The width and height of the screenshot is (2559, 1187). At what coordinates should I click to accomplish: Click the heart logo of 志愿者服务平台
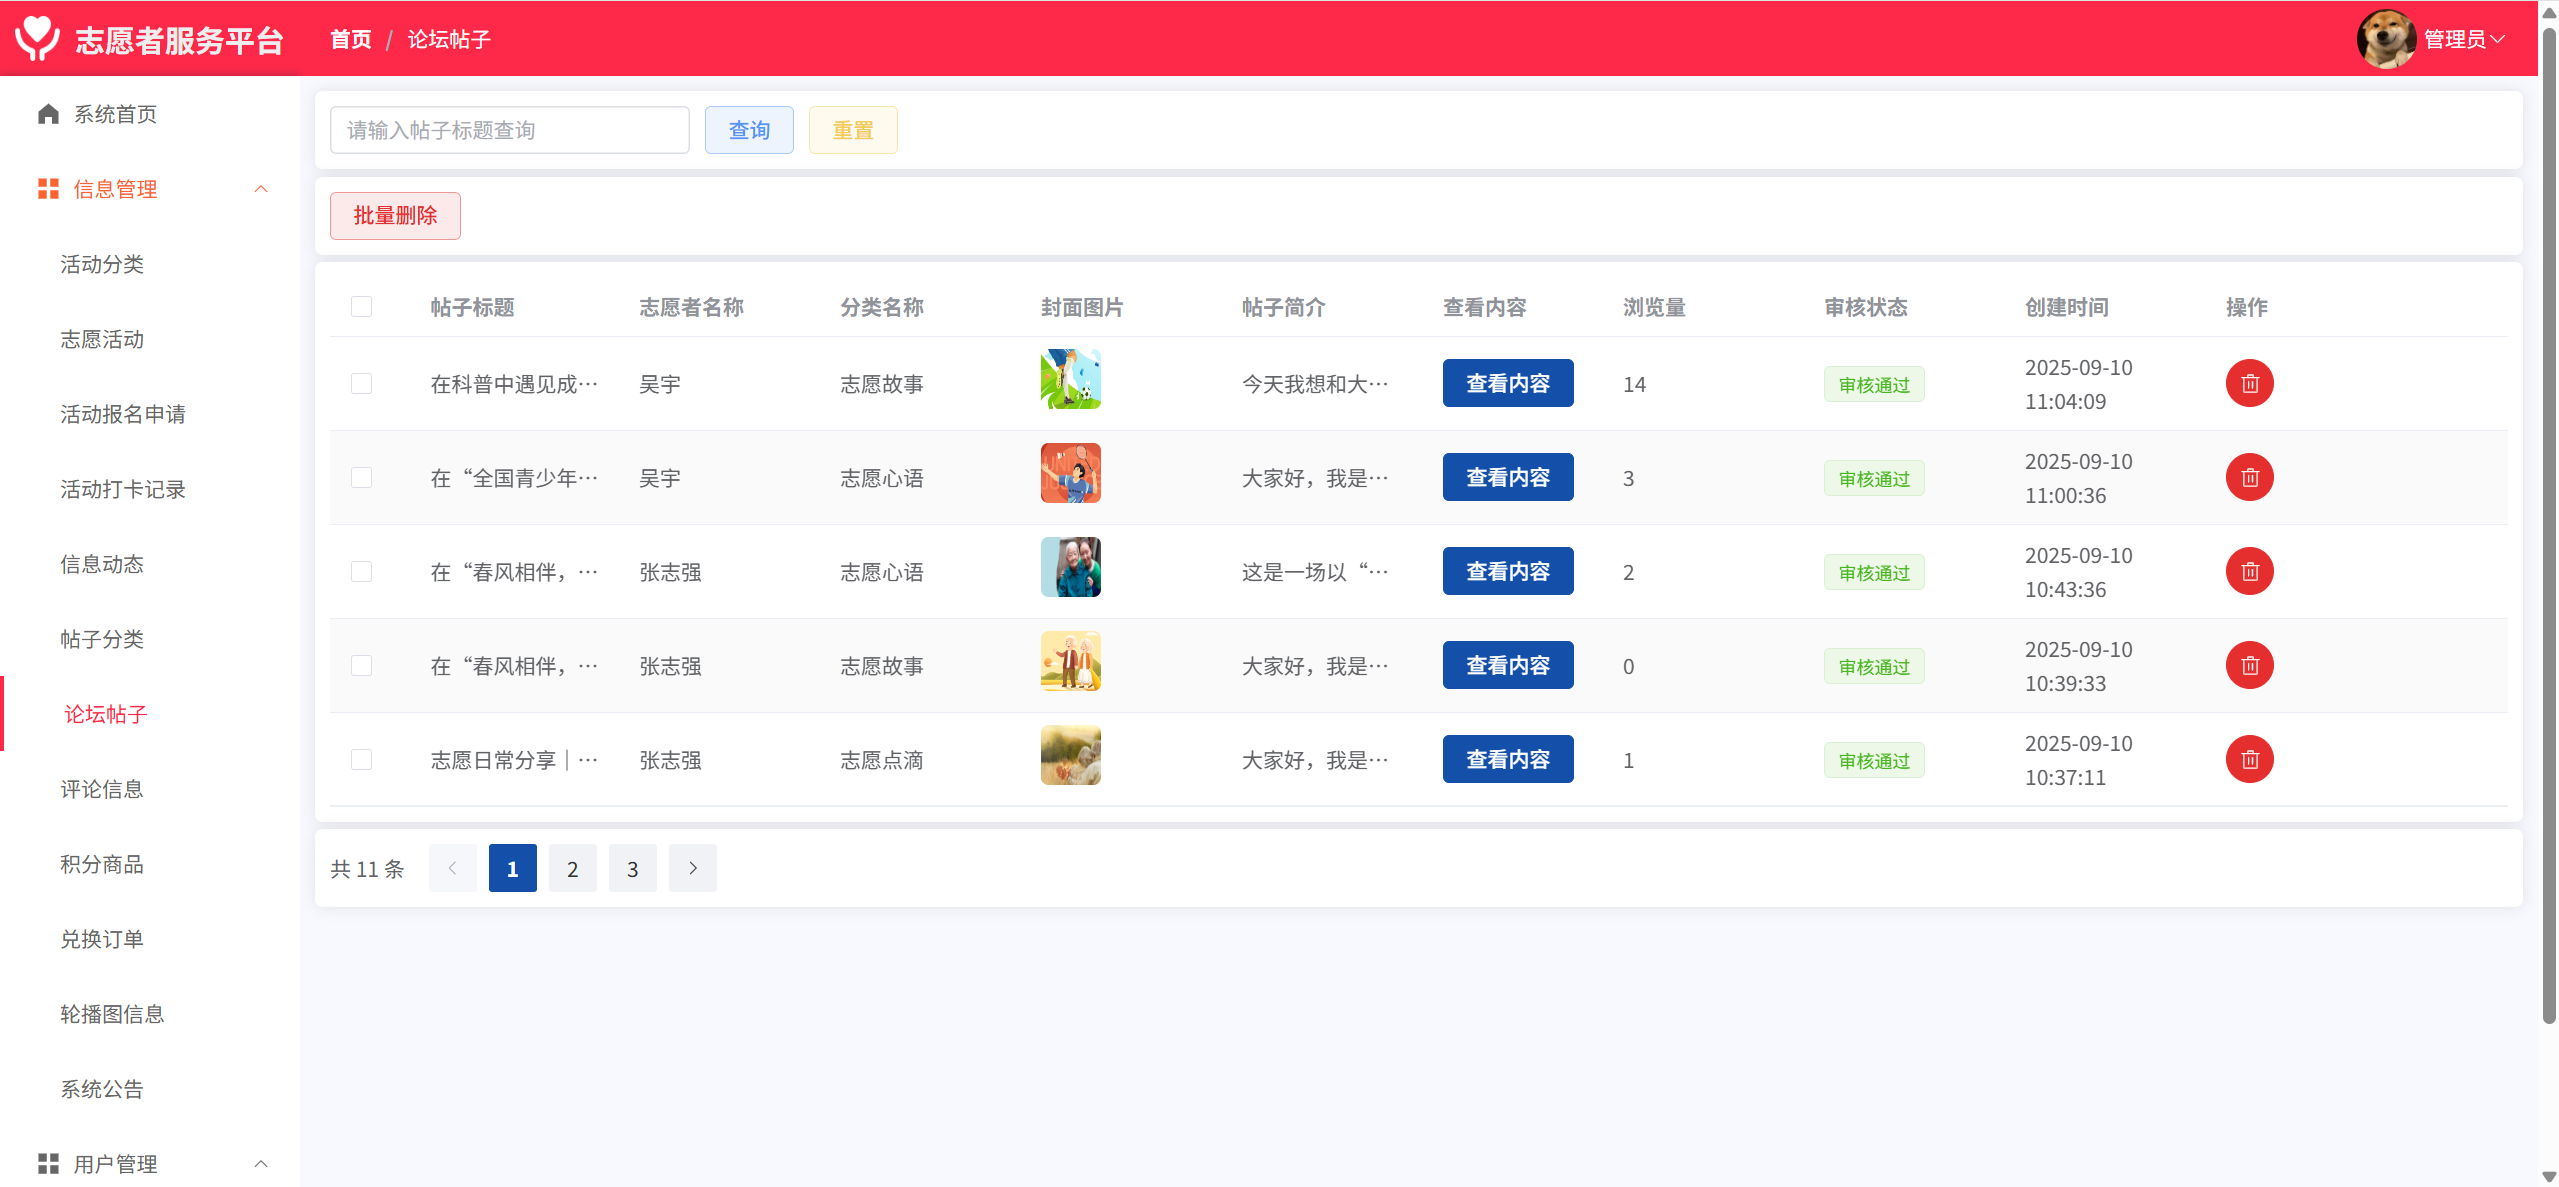coord(38,38)
